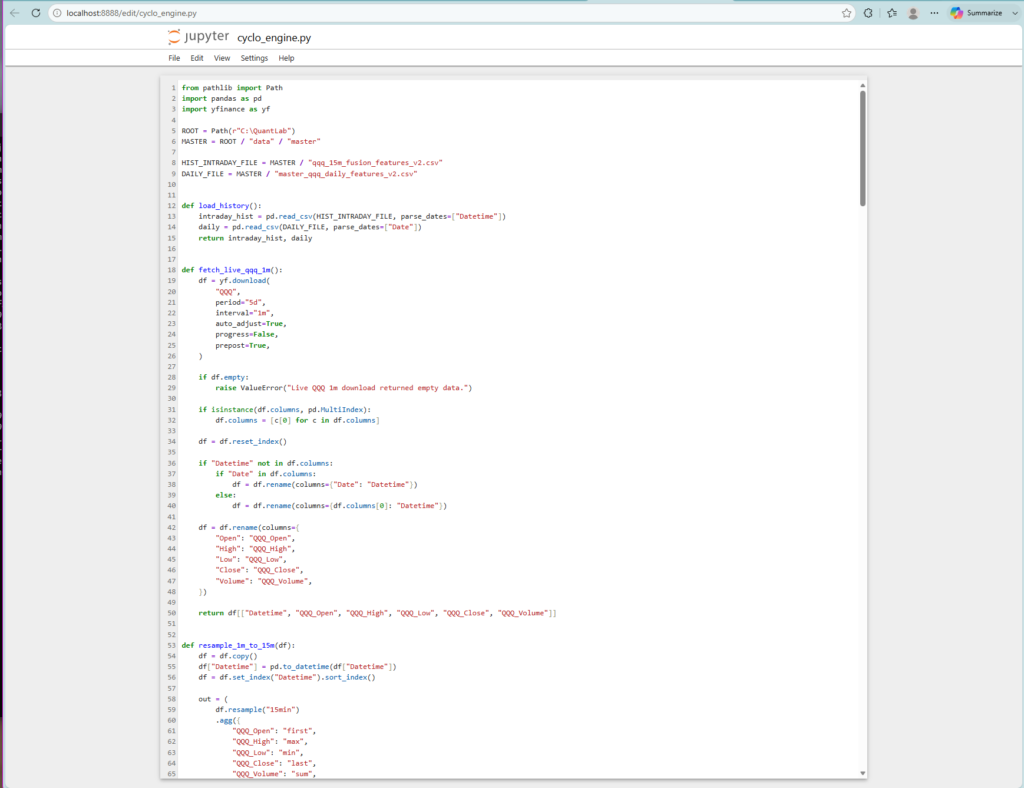Click '"QQQ_High": "max"' aggregation line
The image size is (1024, 788).
(x=270, y=742)
